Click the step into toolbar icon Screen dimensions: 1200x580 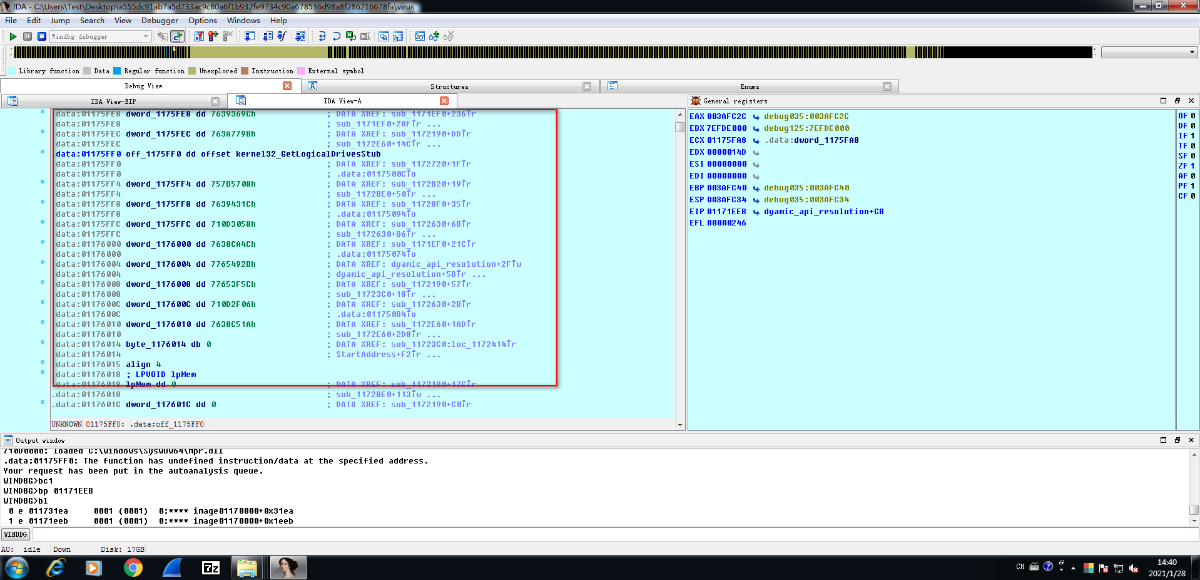click(249, 36)
